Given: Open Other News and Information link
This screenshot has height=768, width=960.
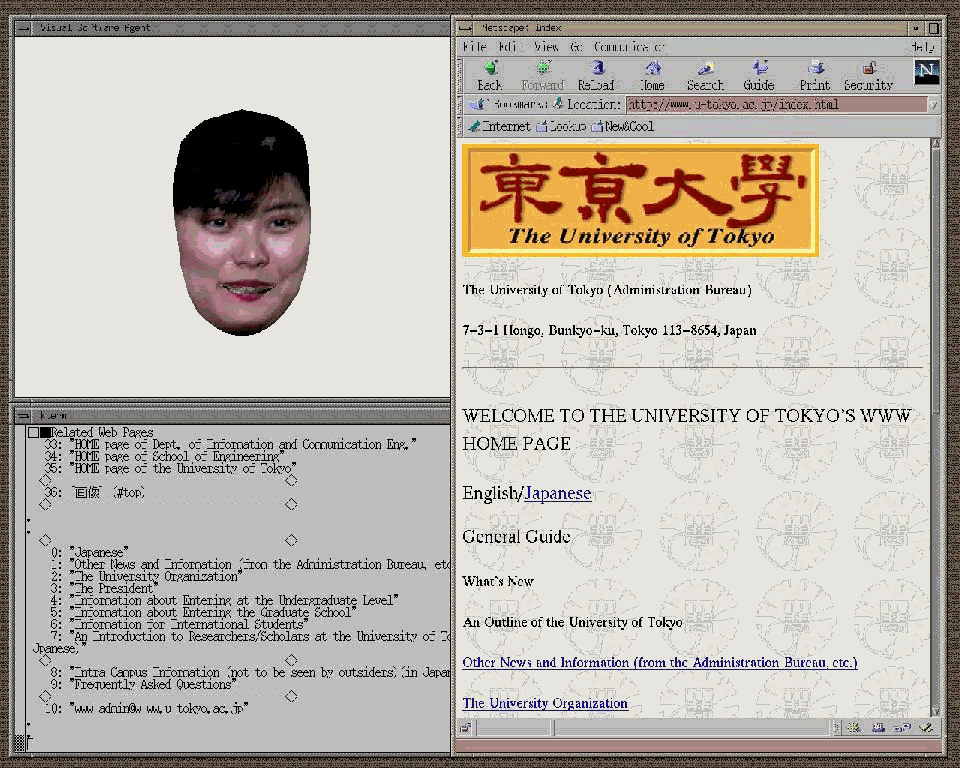Looking at the screenshot, I should coord(660,663).
